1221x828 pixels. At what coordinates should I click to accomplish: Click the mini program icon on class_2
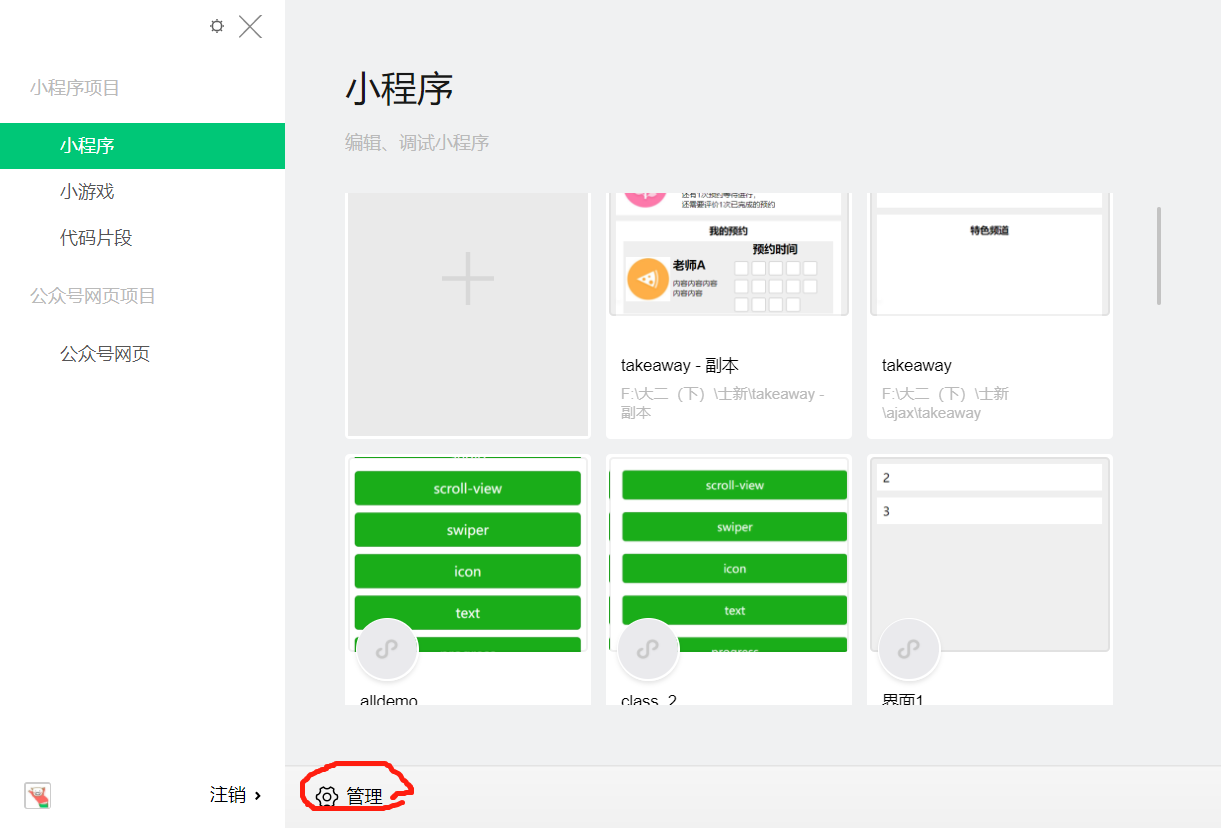[x=648, y=649]
